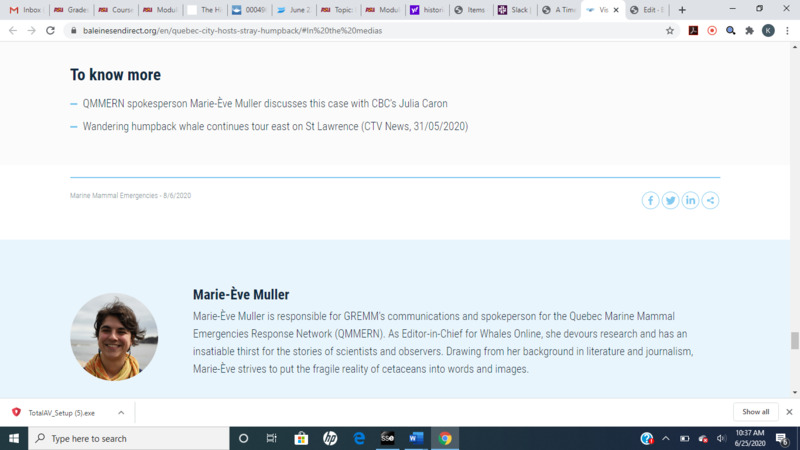Reload the page
Viewport: 800px width, 450px height.
point(51,31)
